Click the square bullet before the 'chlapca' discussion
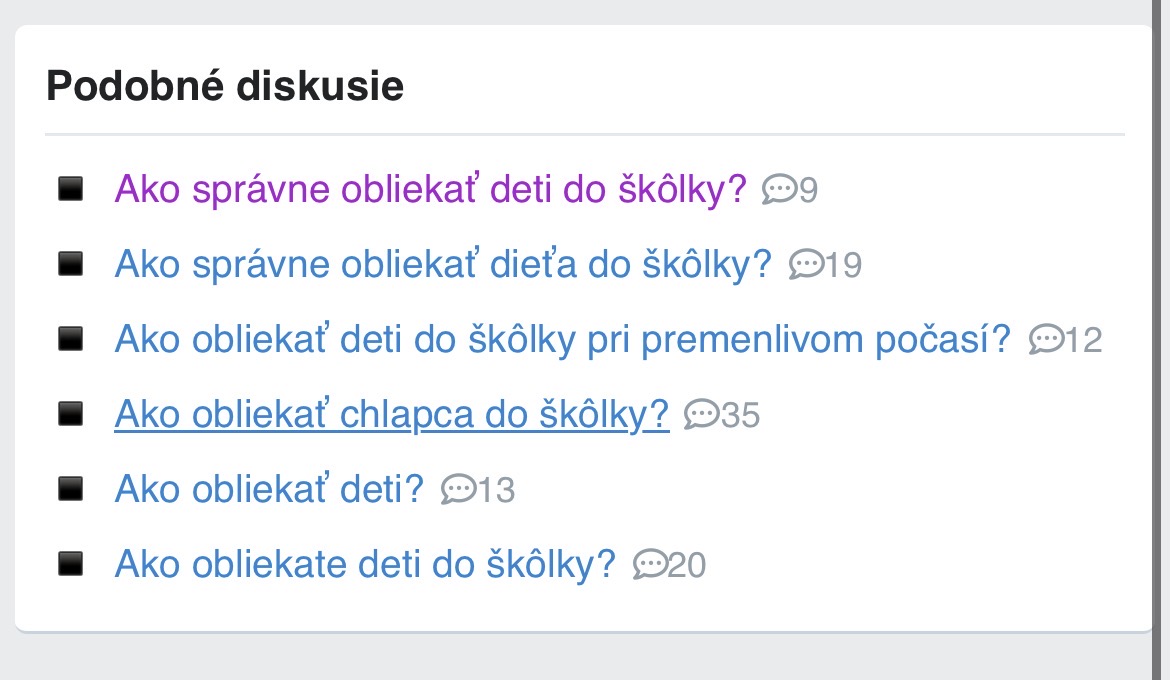This screenshot has width=1170, height=680. [70, 414]
